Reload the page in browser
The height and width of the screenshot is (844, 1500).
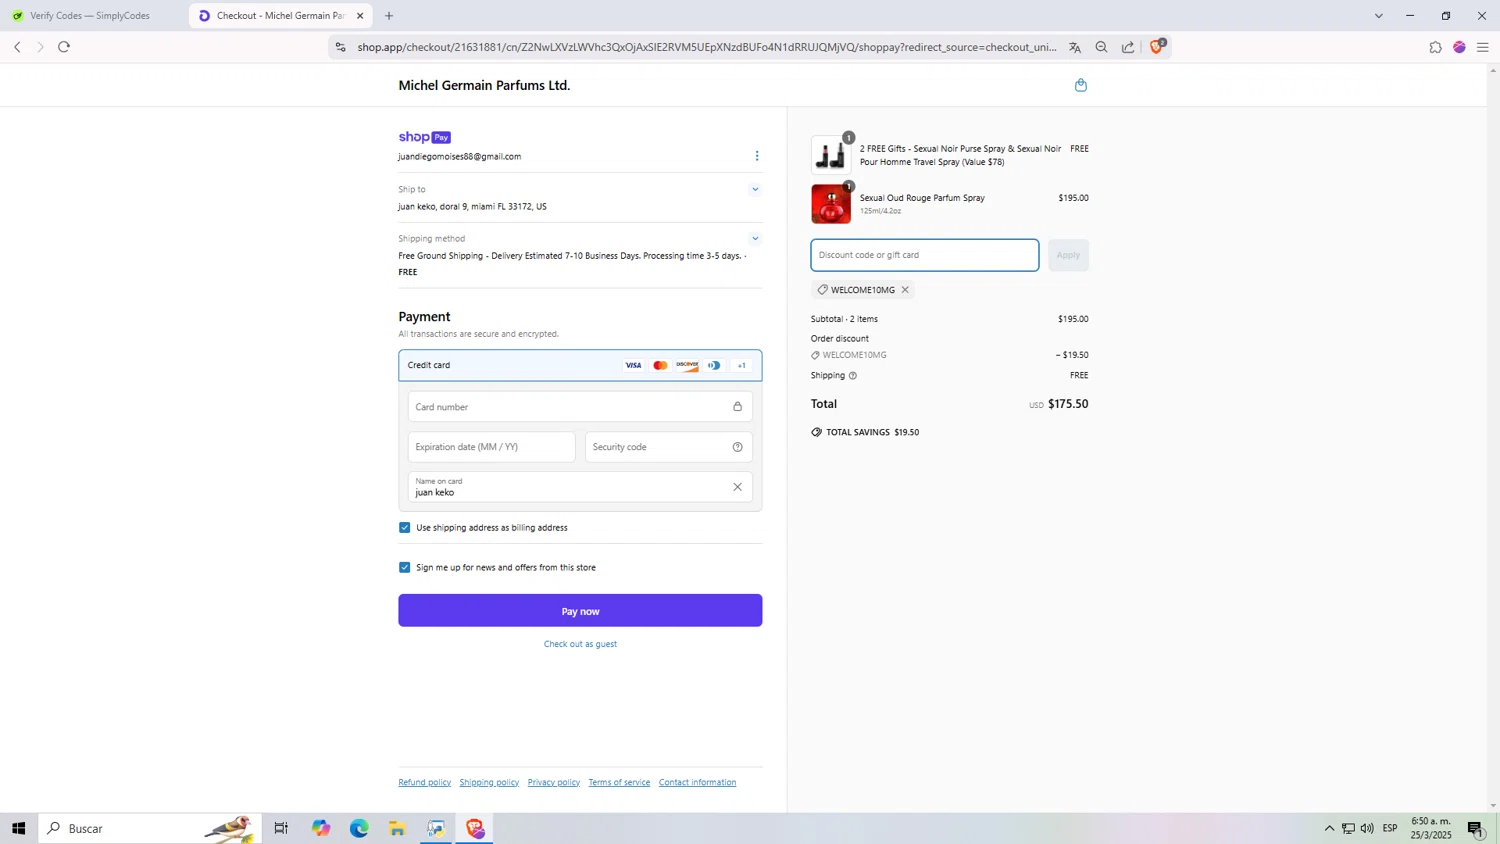click(x=64, y=47)
